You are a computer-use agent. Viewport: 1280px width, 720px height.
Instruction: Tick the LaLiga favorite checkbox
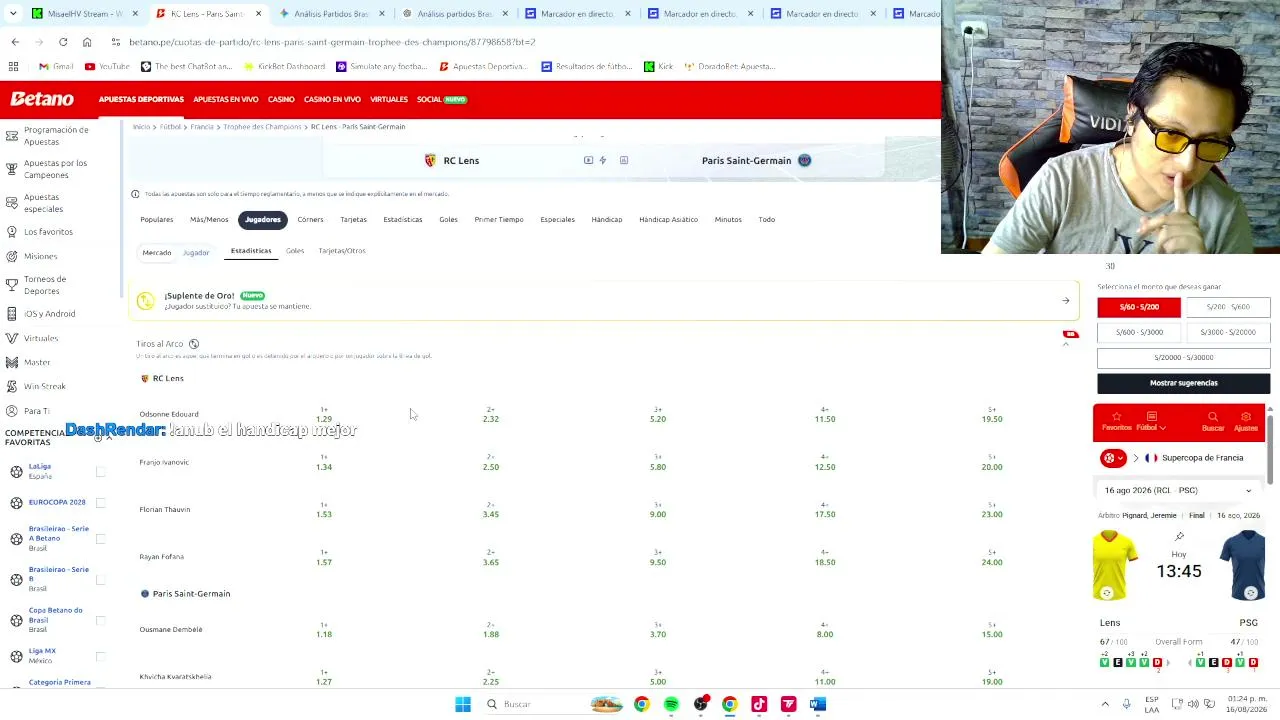pos(100,471)
